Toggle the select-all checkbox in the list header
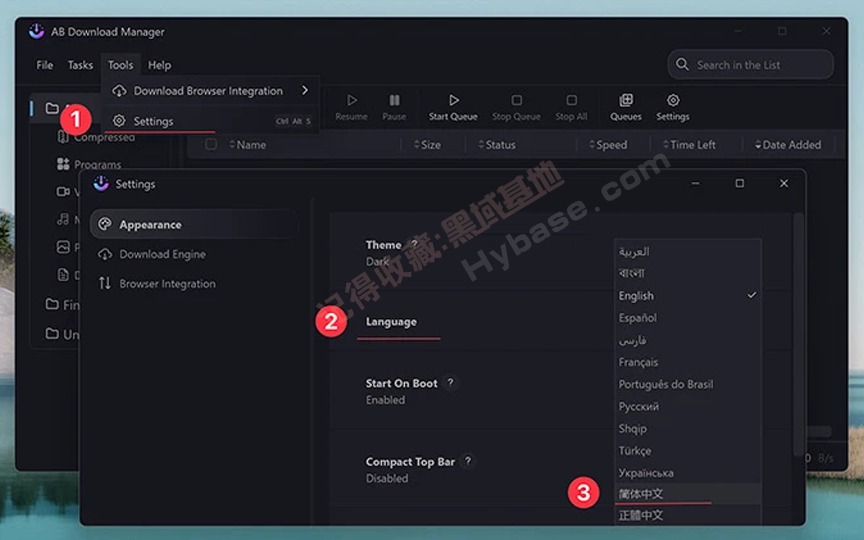864x540 pixels. click(x=210, y=144)
